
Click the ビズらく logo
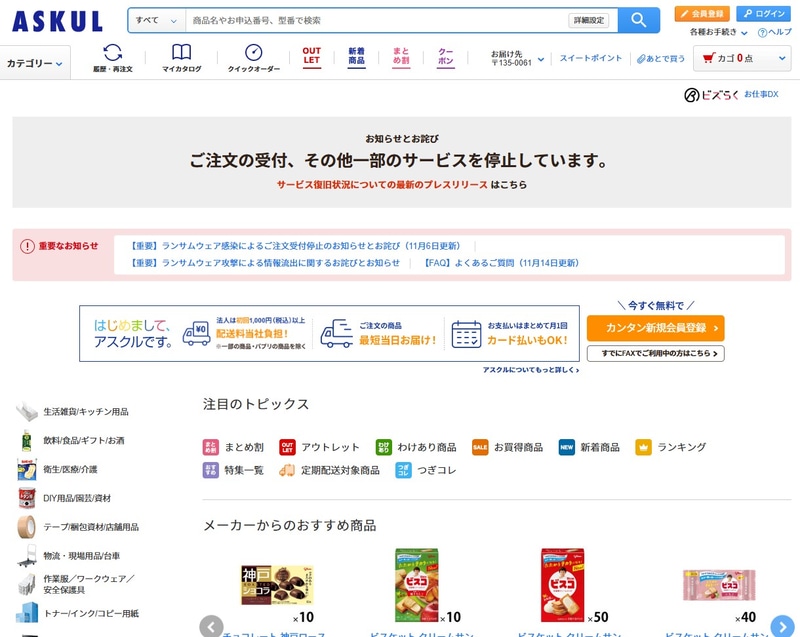[x=711, y=95]
